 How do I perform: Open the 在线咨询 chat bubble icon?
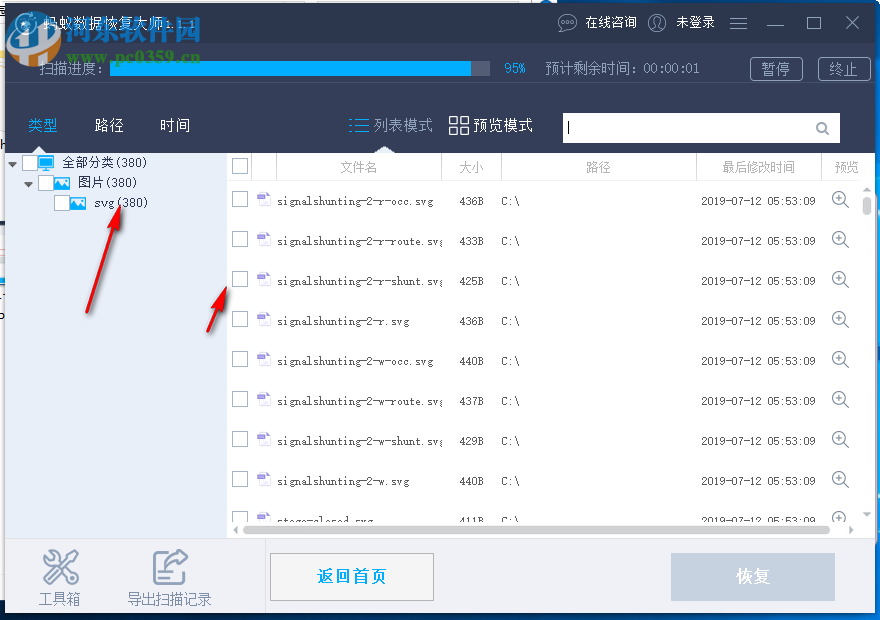pos(567,22)
